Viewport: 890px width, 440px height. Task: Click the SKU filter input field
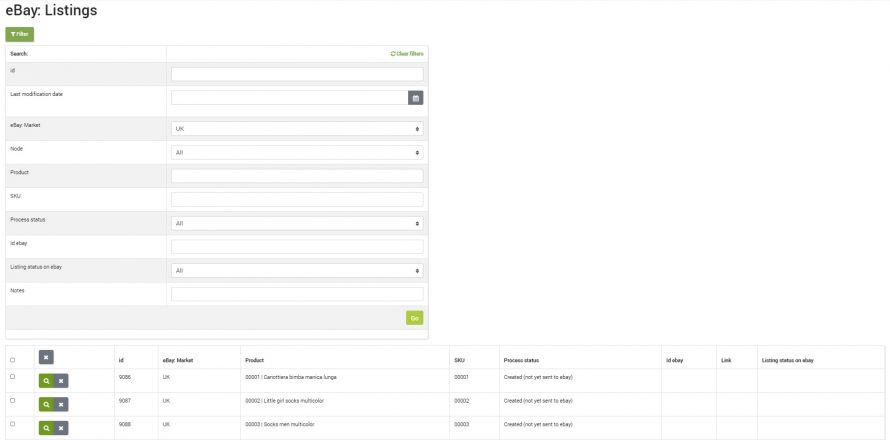pyautogui.click(x=297, y=200)
